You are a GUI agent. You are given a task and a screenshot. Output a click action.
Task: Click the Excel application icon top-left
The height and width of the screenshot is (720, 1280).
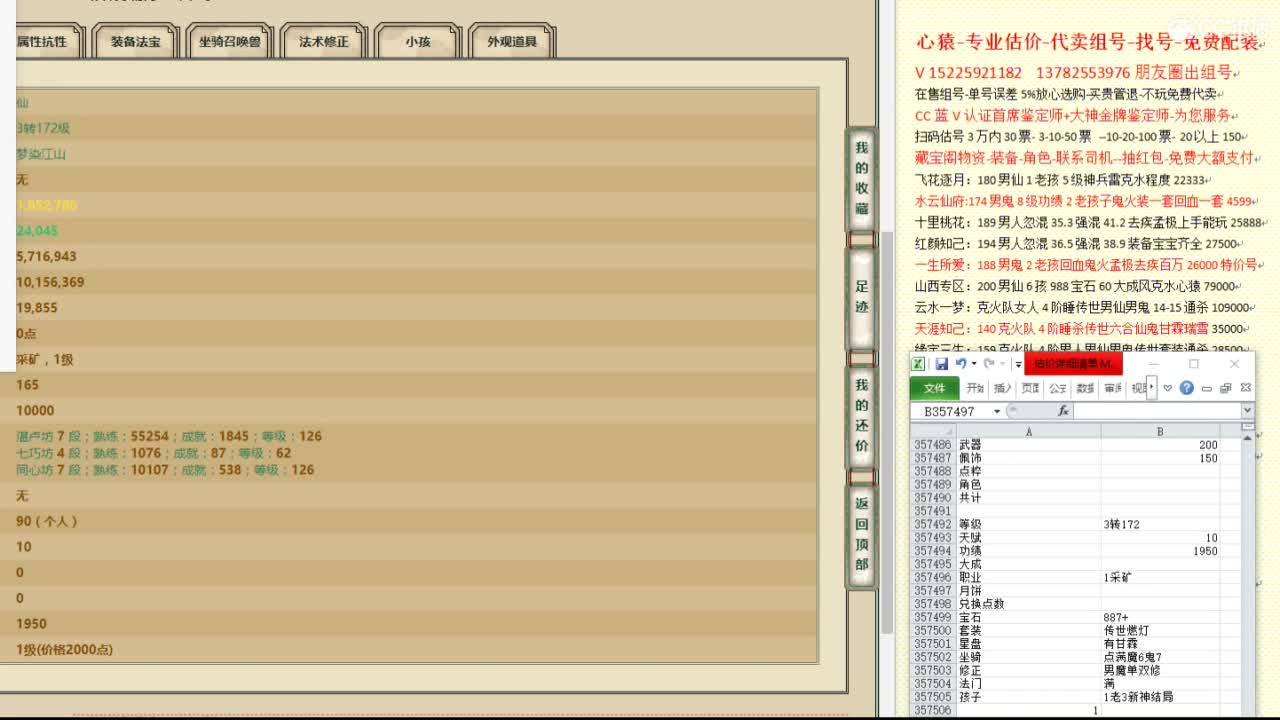click(918, 363)
